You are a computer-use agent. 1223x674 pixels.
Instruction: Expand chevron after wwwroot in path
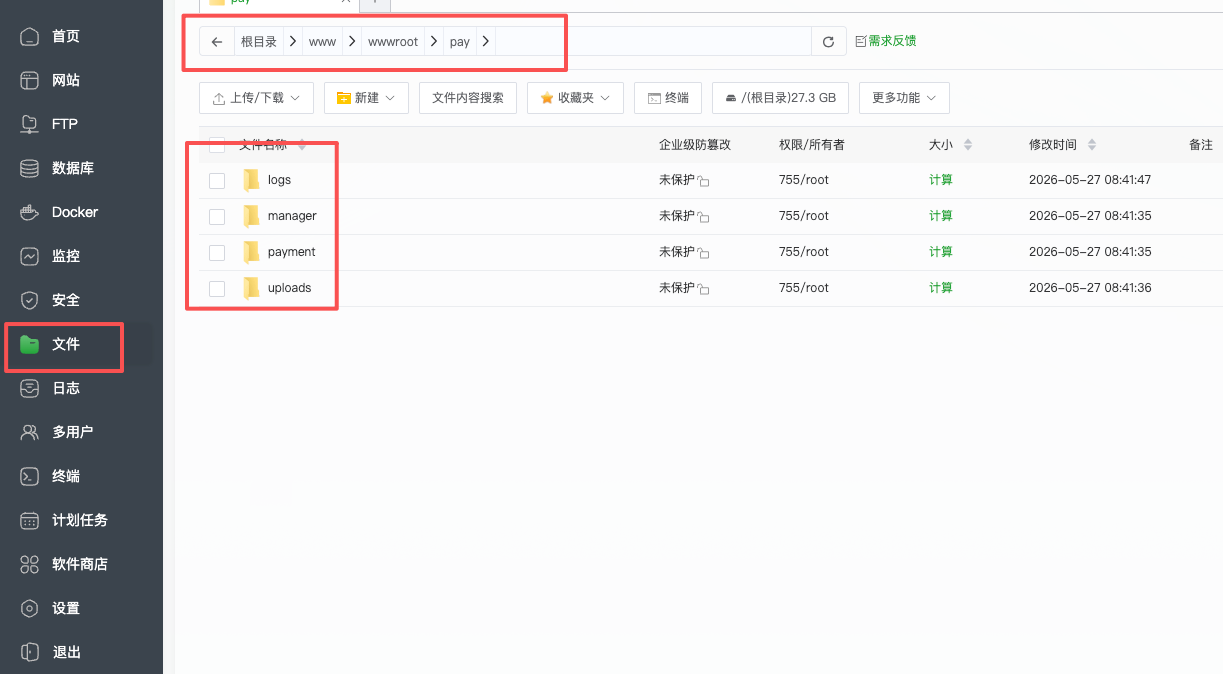coord(434,42)
